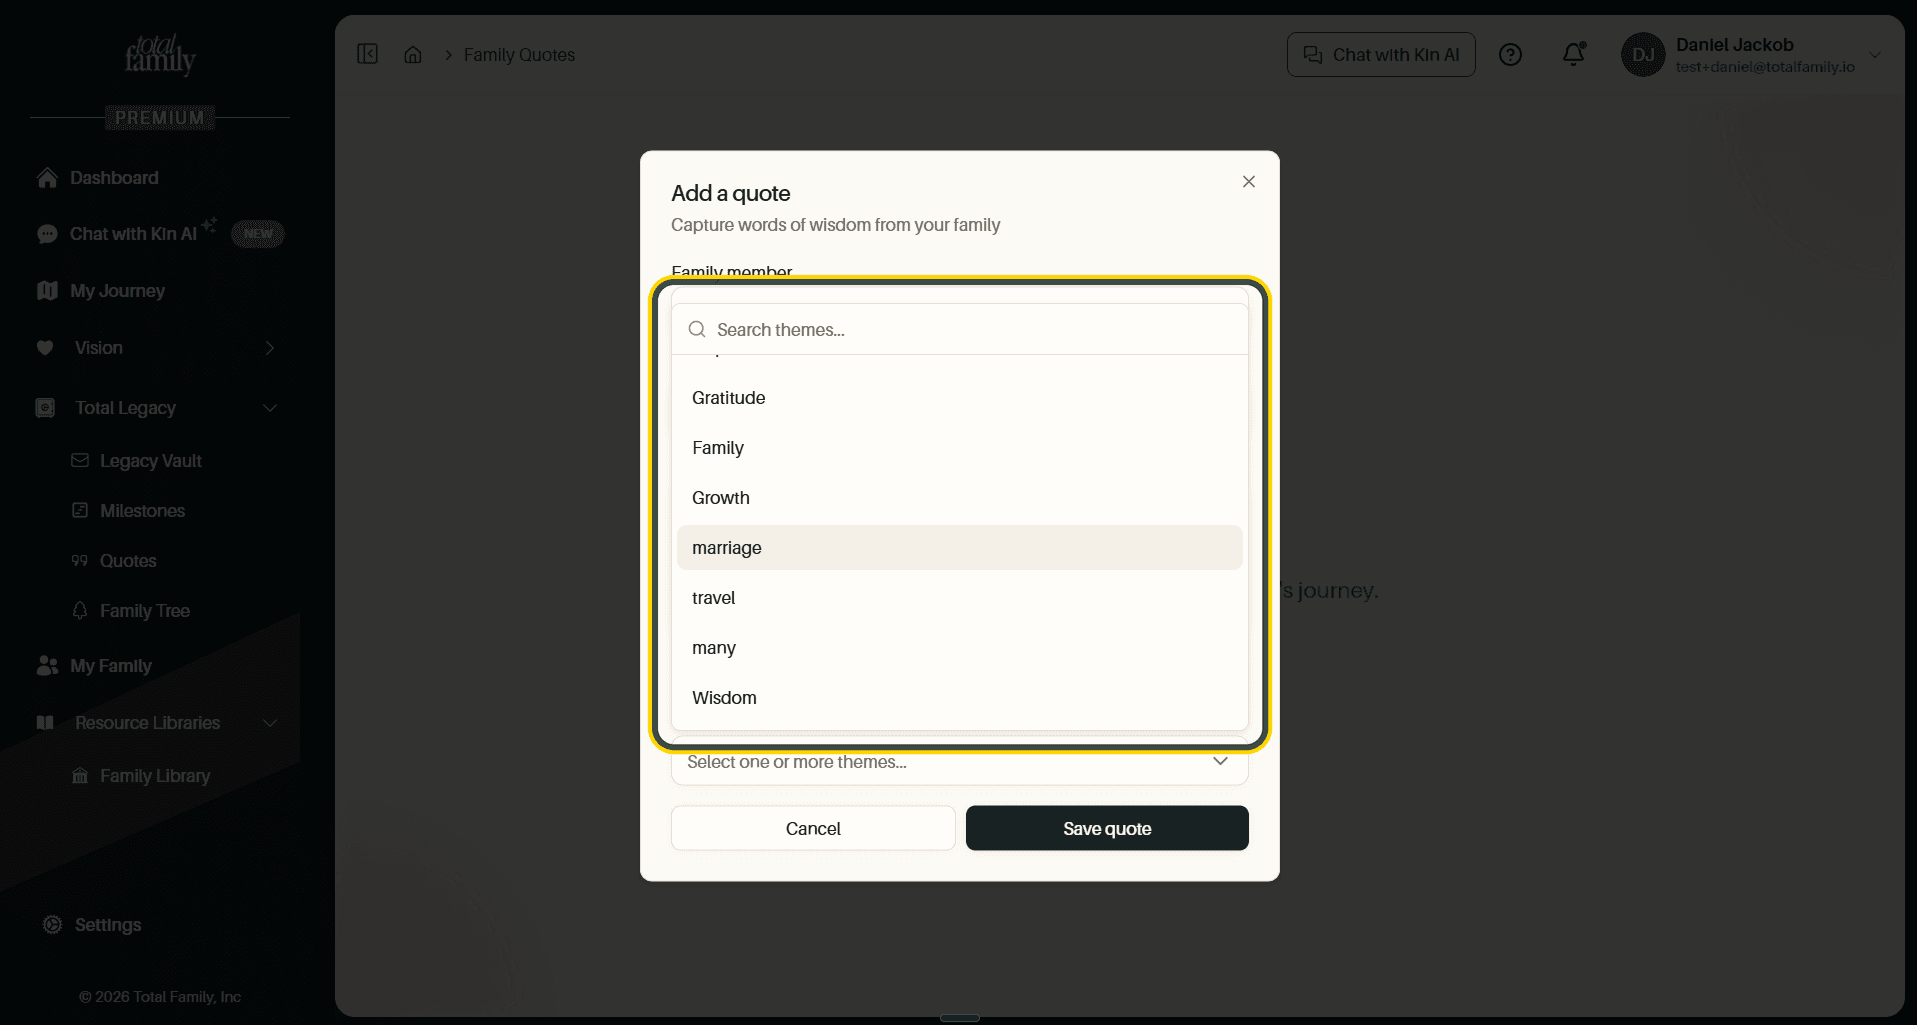Expand the Vision submenu chevron
The height and width of the screenshot is (1025, 1917).
[x=270, y=348]
